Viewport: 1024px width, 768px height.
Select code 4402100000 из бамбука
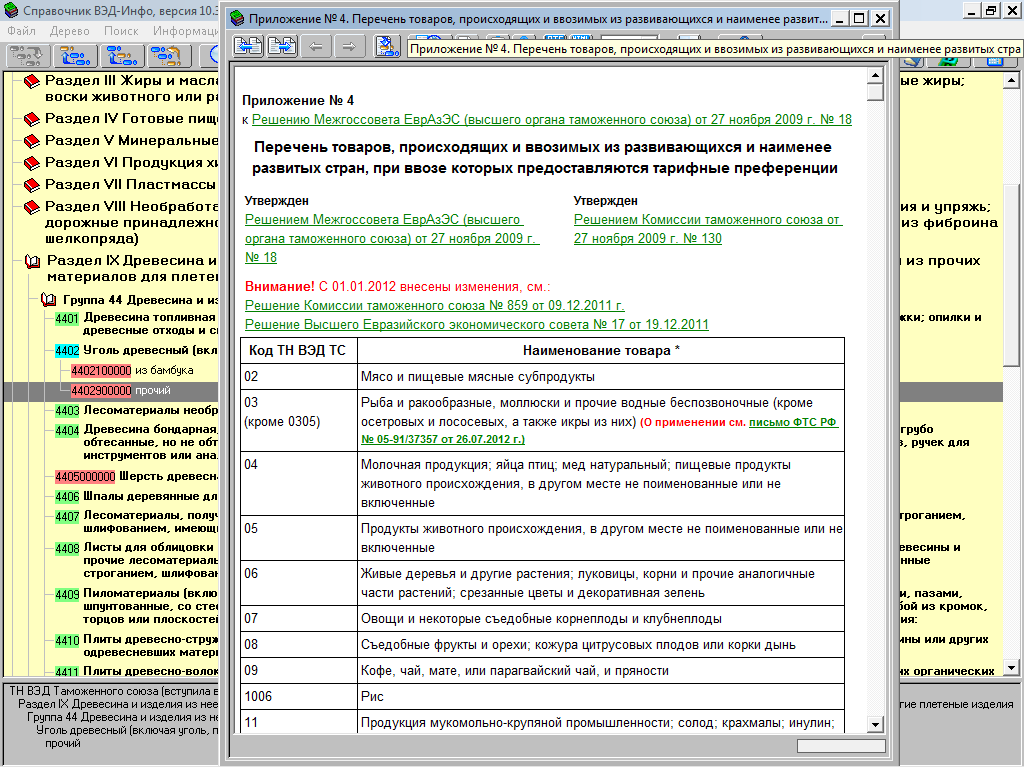(x=132, y=370)
